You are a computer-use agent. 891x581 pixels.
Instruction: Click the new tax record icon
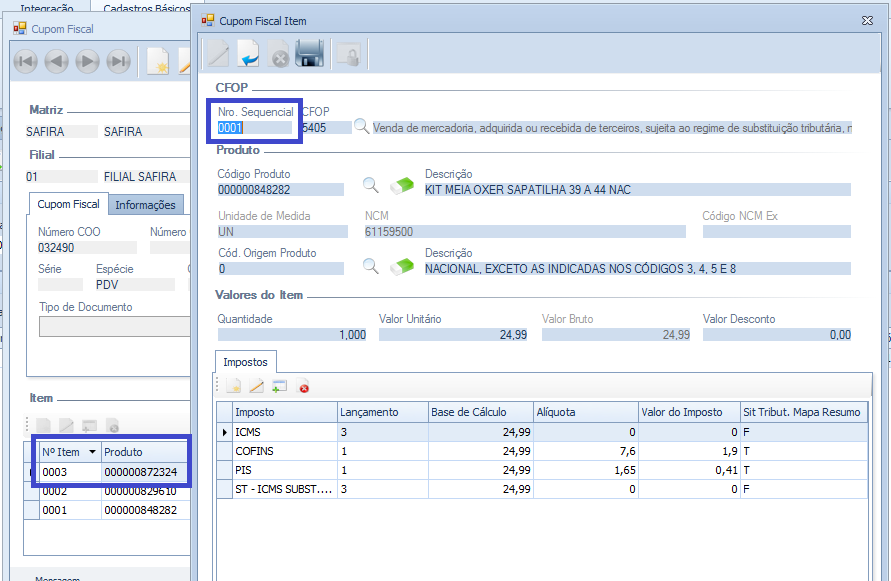234,386
